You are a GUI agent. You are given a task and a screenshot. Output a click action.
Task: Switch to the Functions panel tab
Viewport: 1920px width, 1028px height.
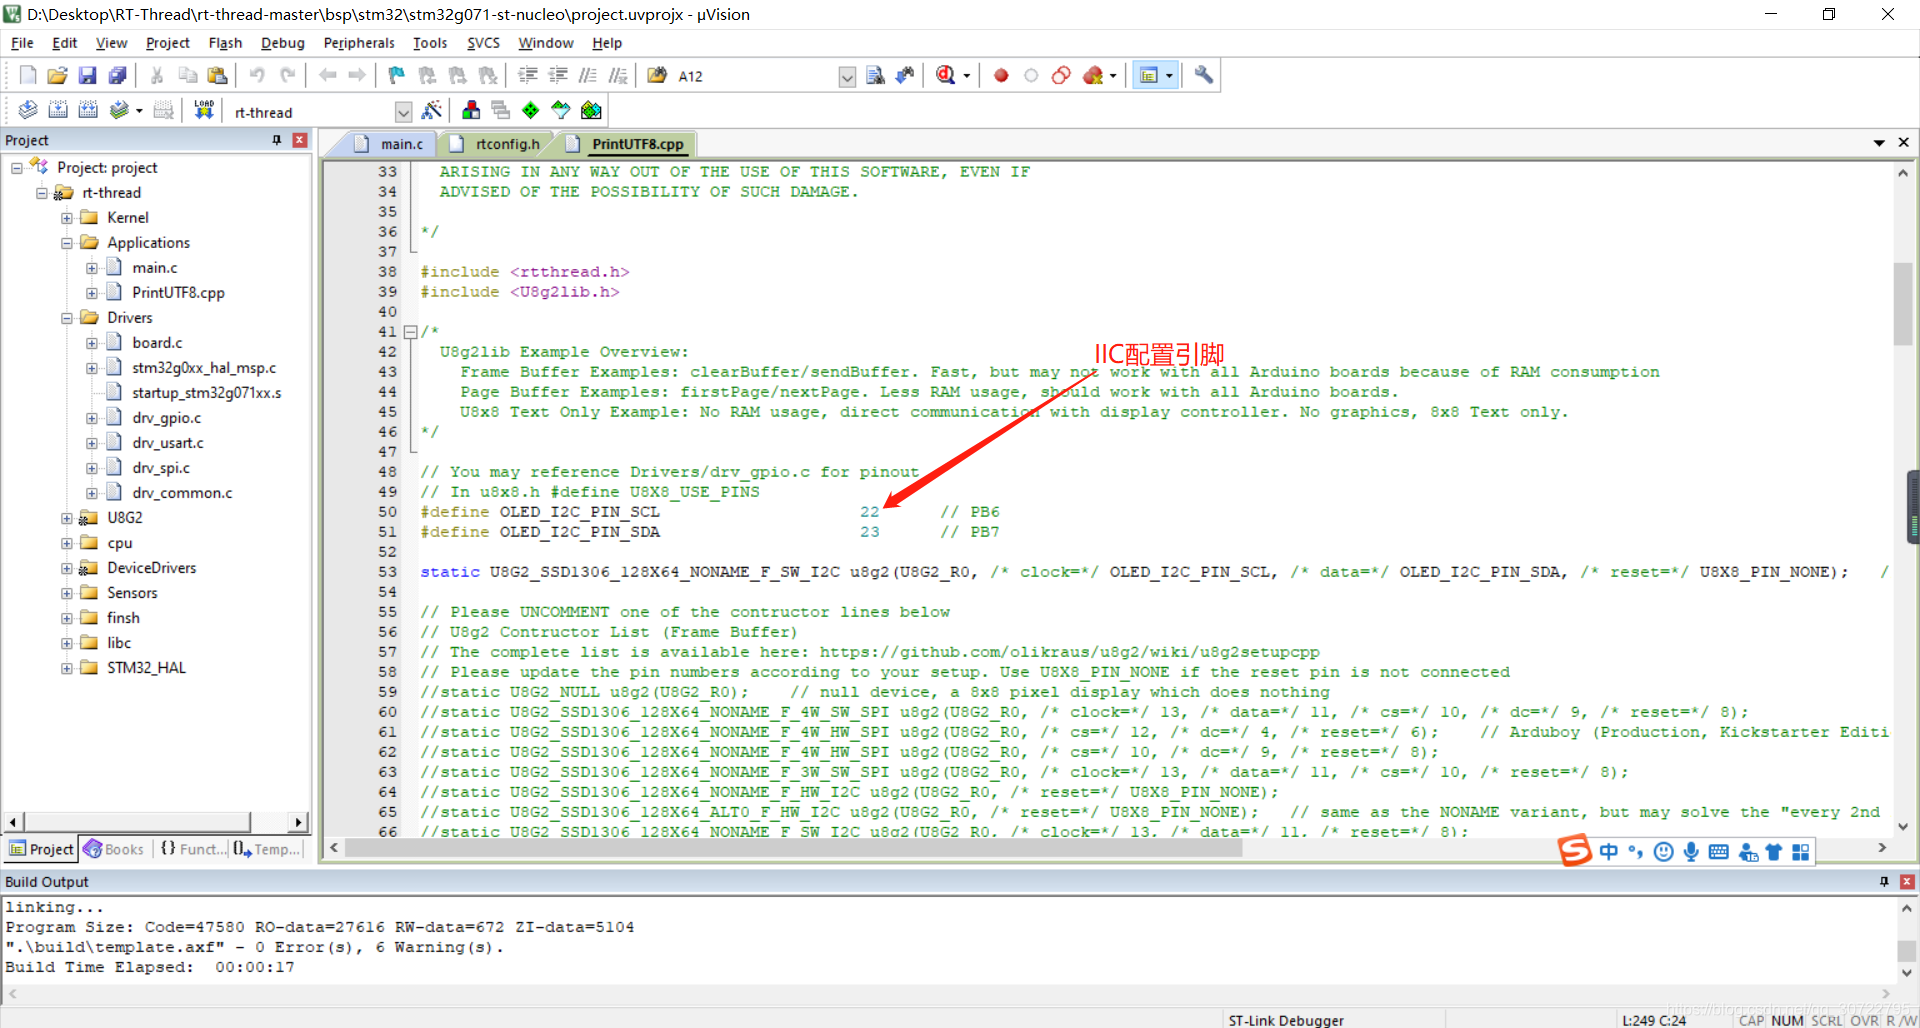click(x=193, y=849)
